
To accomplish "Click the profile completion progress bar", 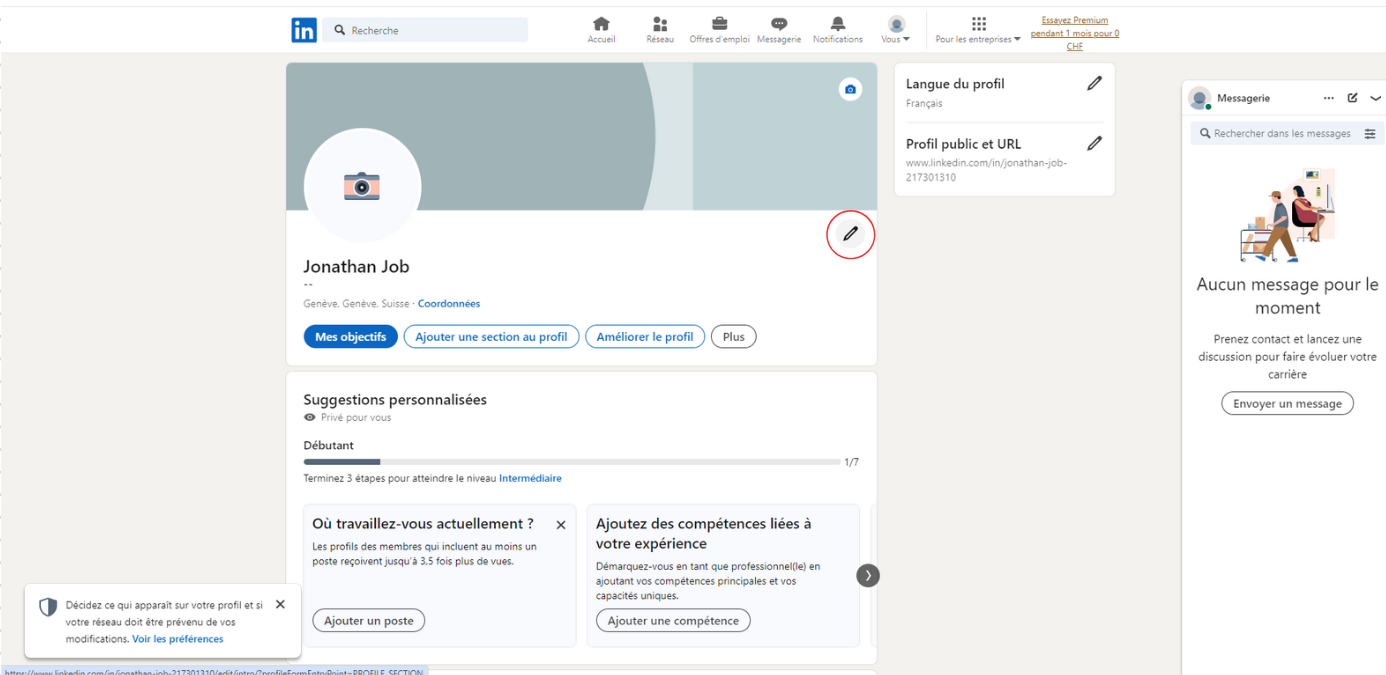I will [x=571, y=462].
